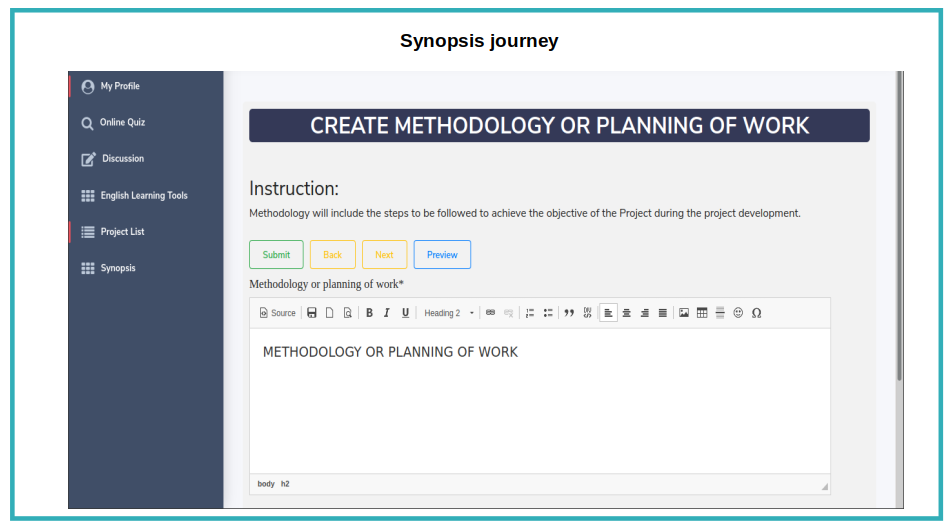951x529 pixels.
Task: Center align the text
Action: click(x=627, y=313)
